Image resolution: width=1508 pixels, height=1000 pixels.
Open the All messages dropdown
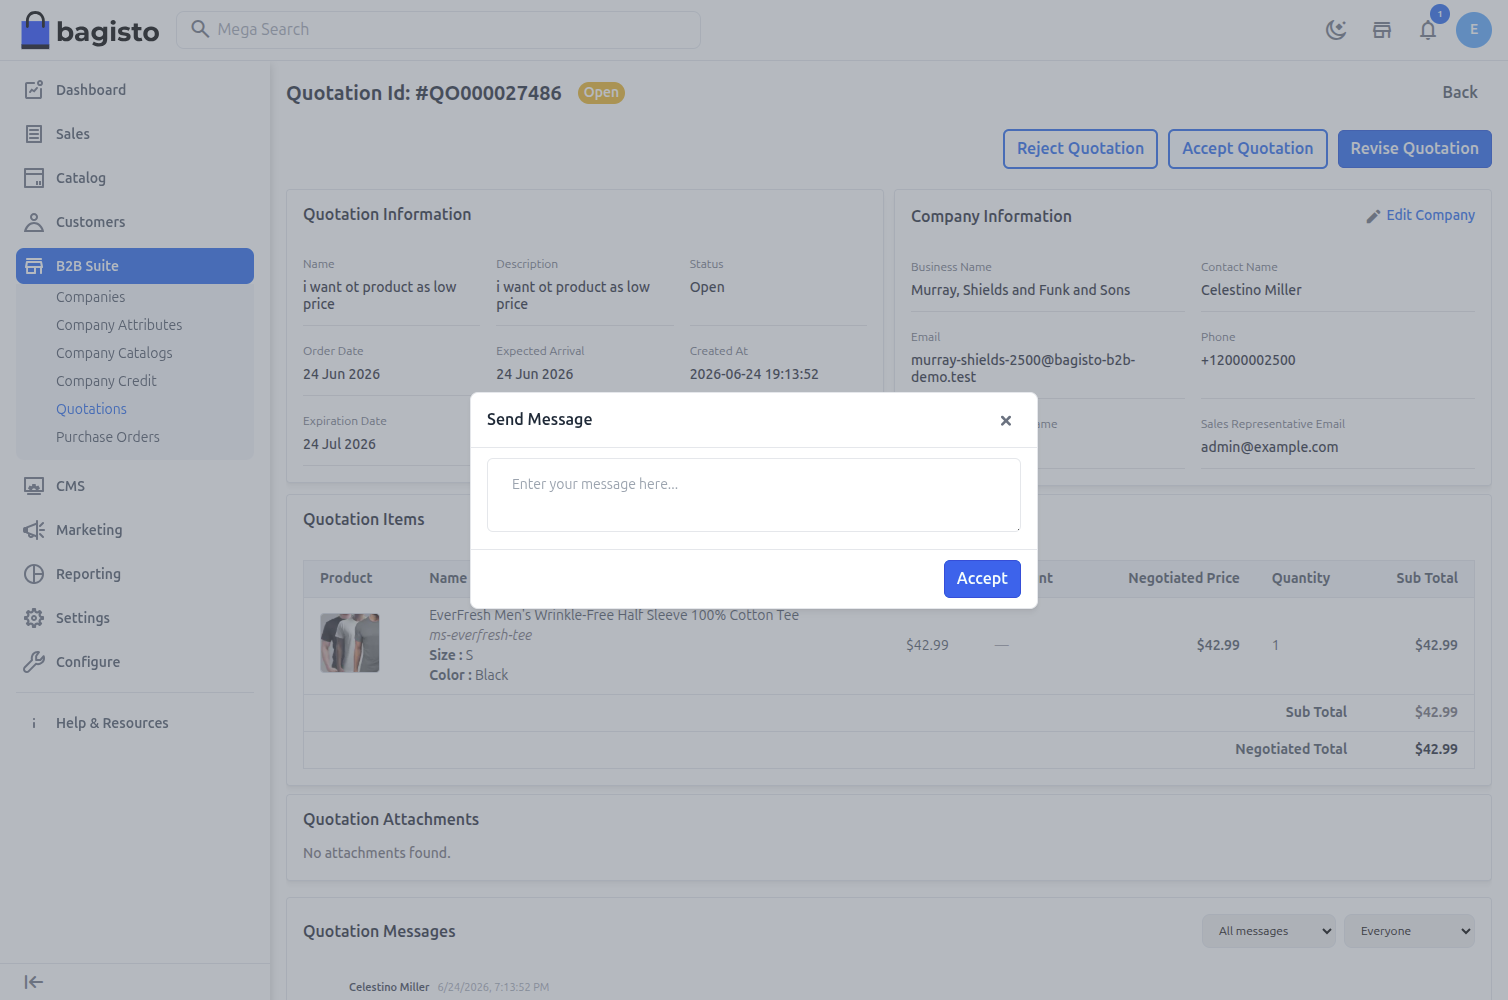1268,931
